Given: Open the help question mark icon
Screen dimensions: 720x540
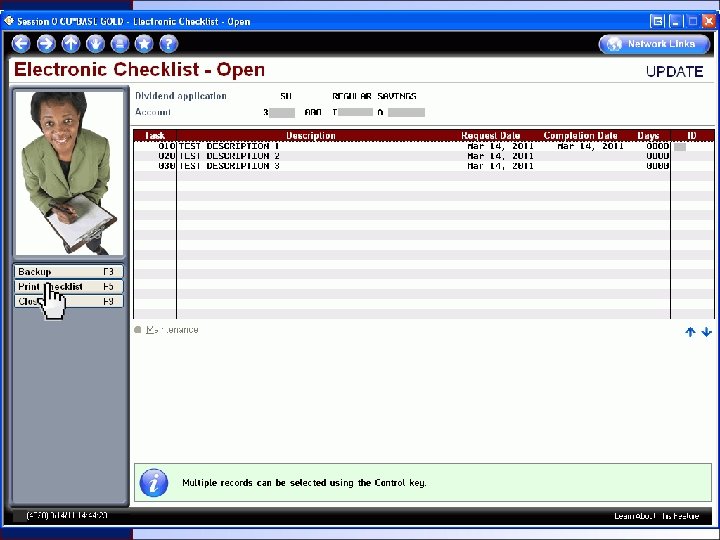Looking at the screenshot, I should click(x=169, y=44).
